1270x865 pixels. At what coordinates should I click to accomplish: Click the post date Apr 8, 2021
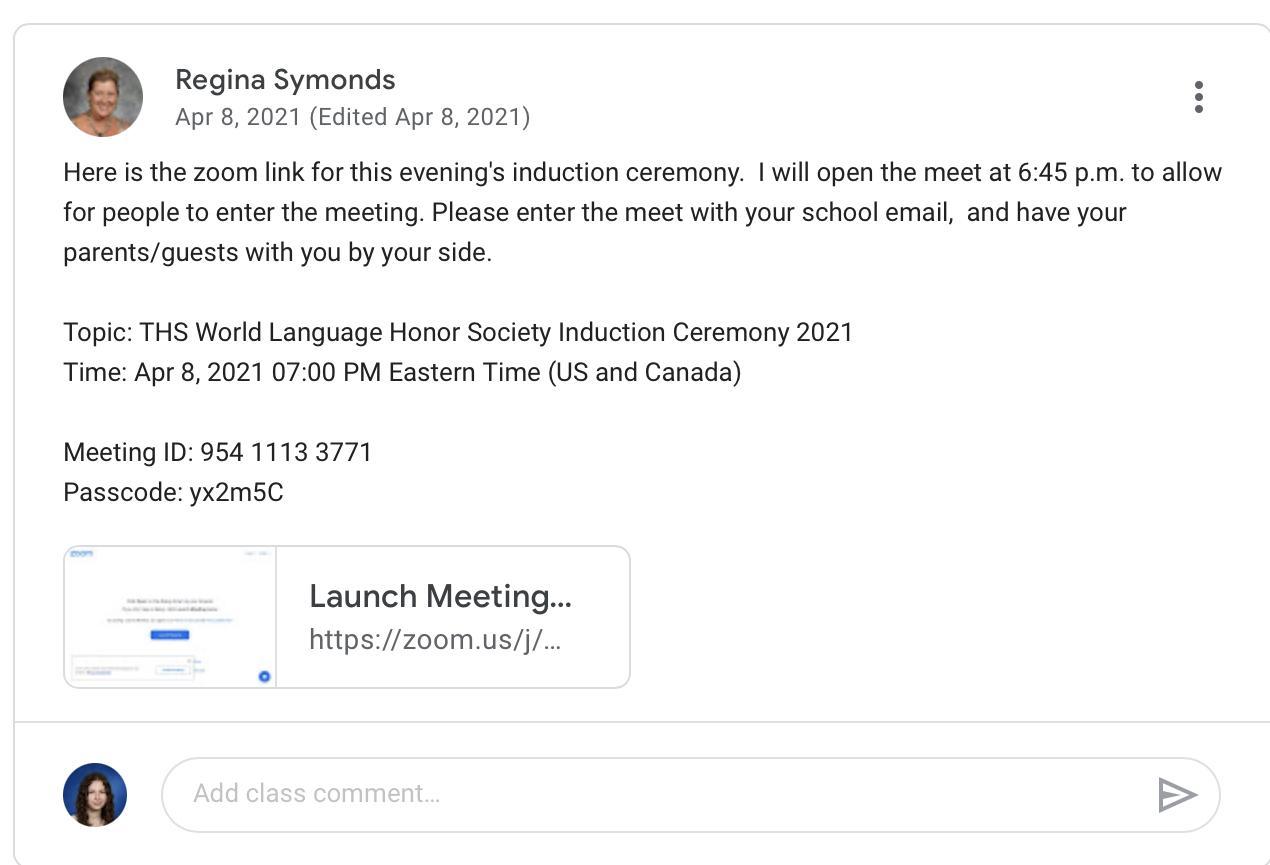238,117
